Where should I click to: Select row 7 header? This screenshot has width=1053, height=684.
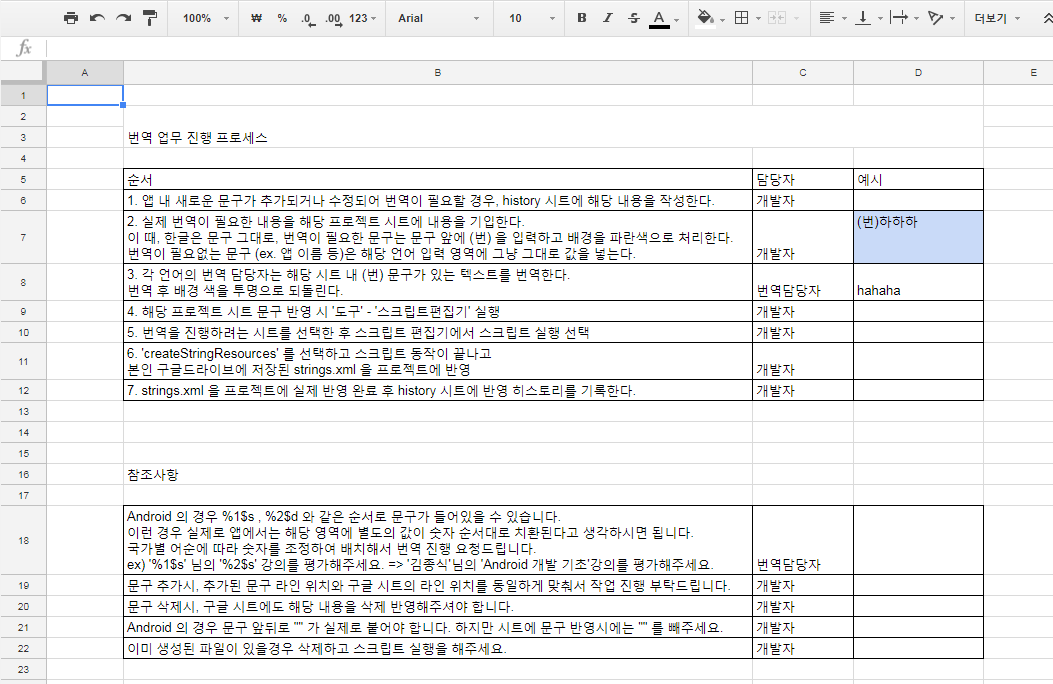23,237
